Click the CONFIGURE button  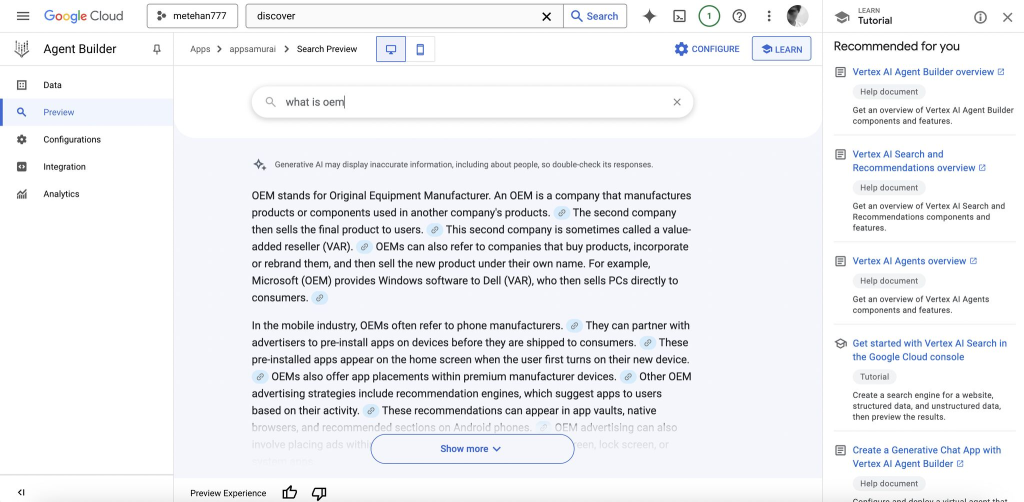[706, 49]
